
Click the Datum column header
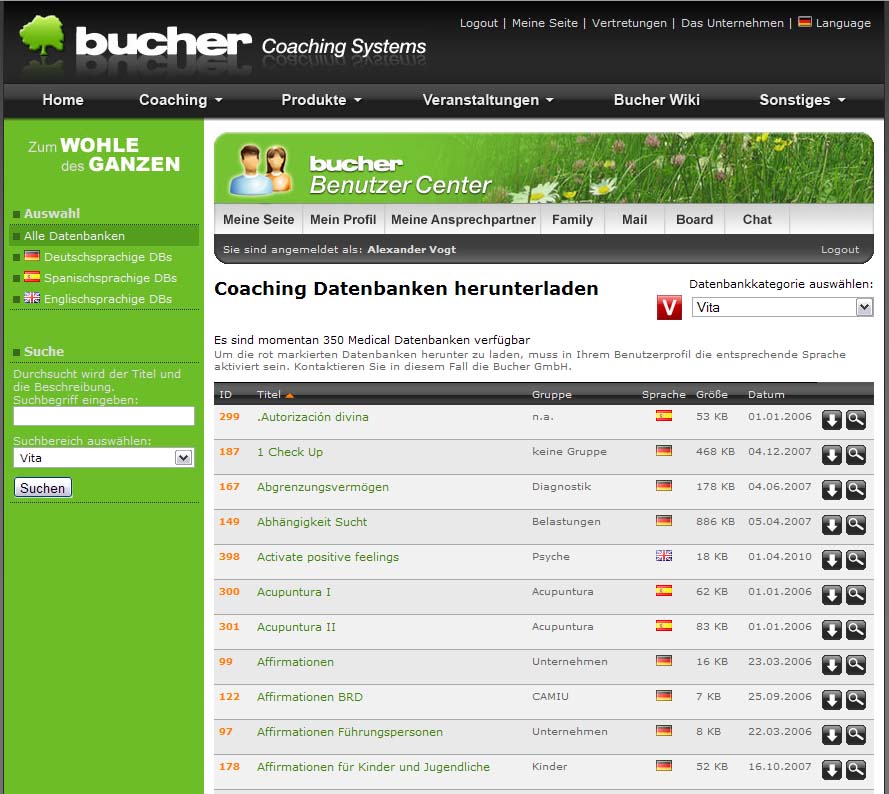766,395
